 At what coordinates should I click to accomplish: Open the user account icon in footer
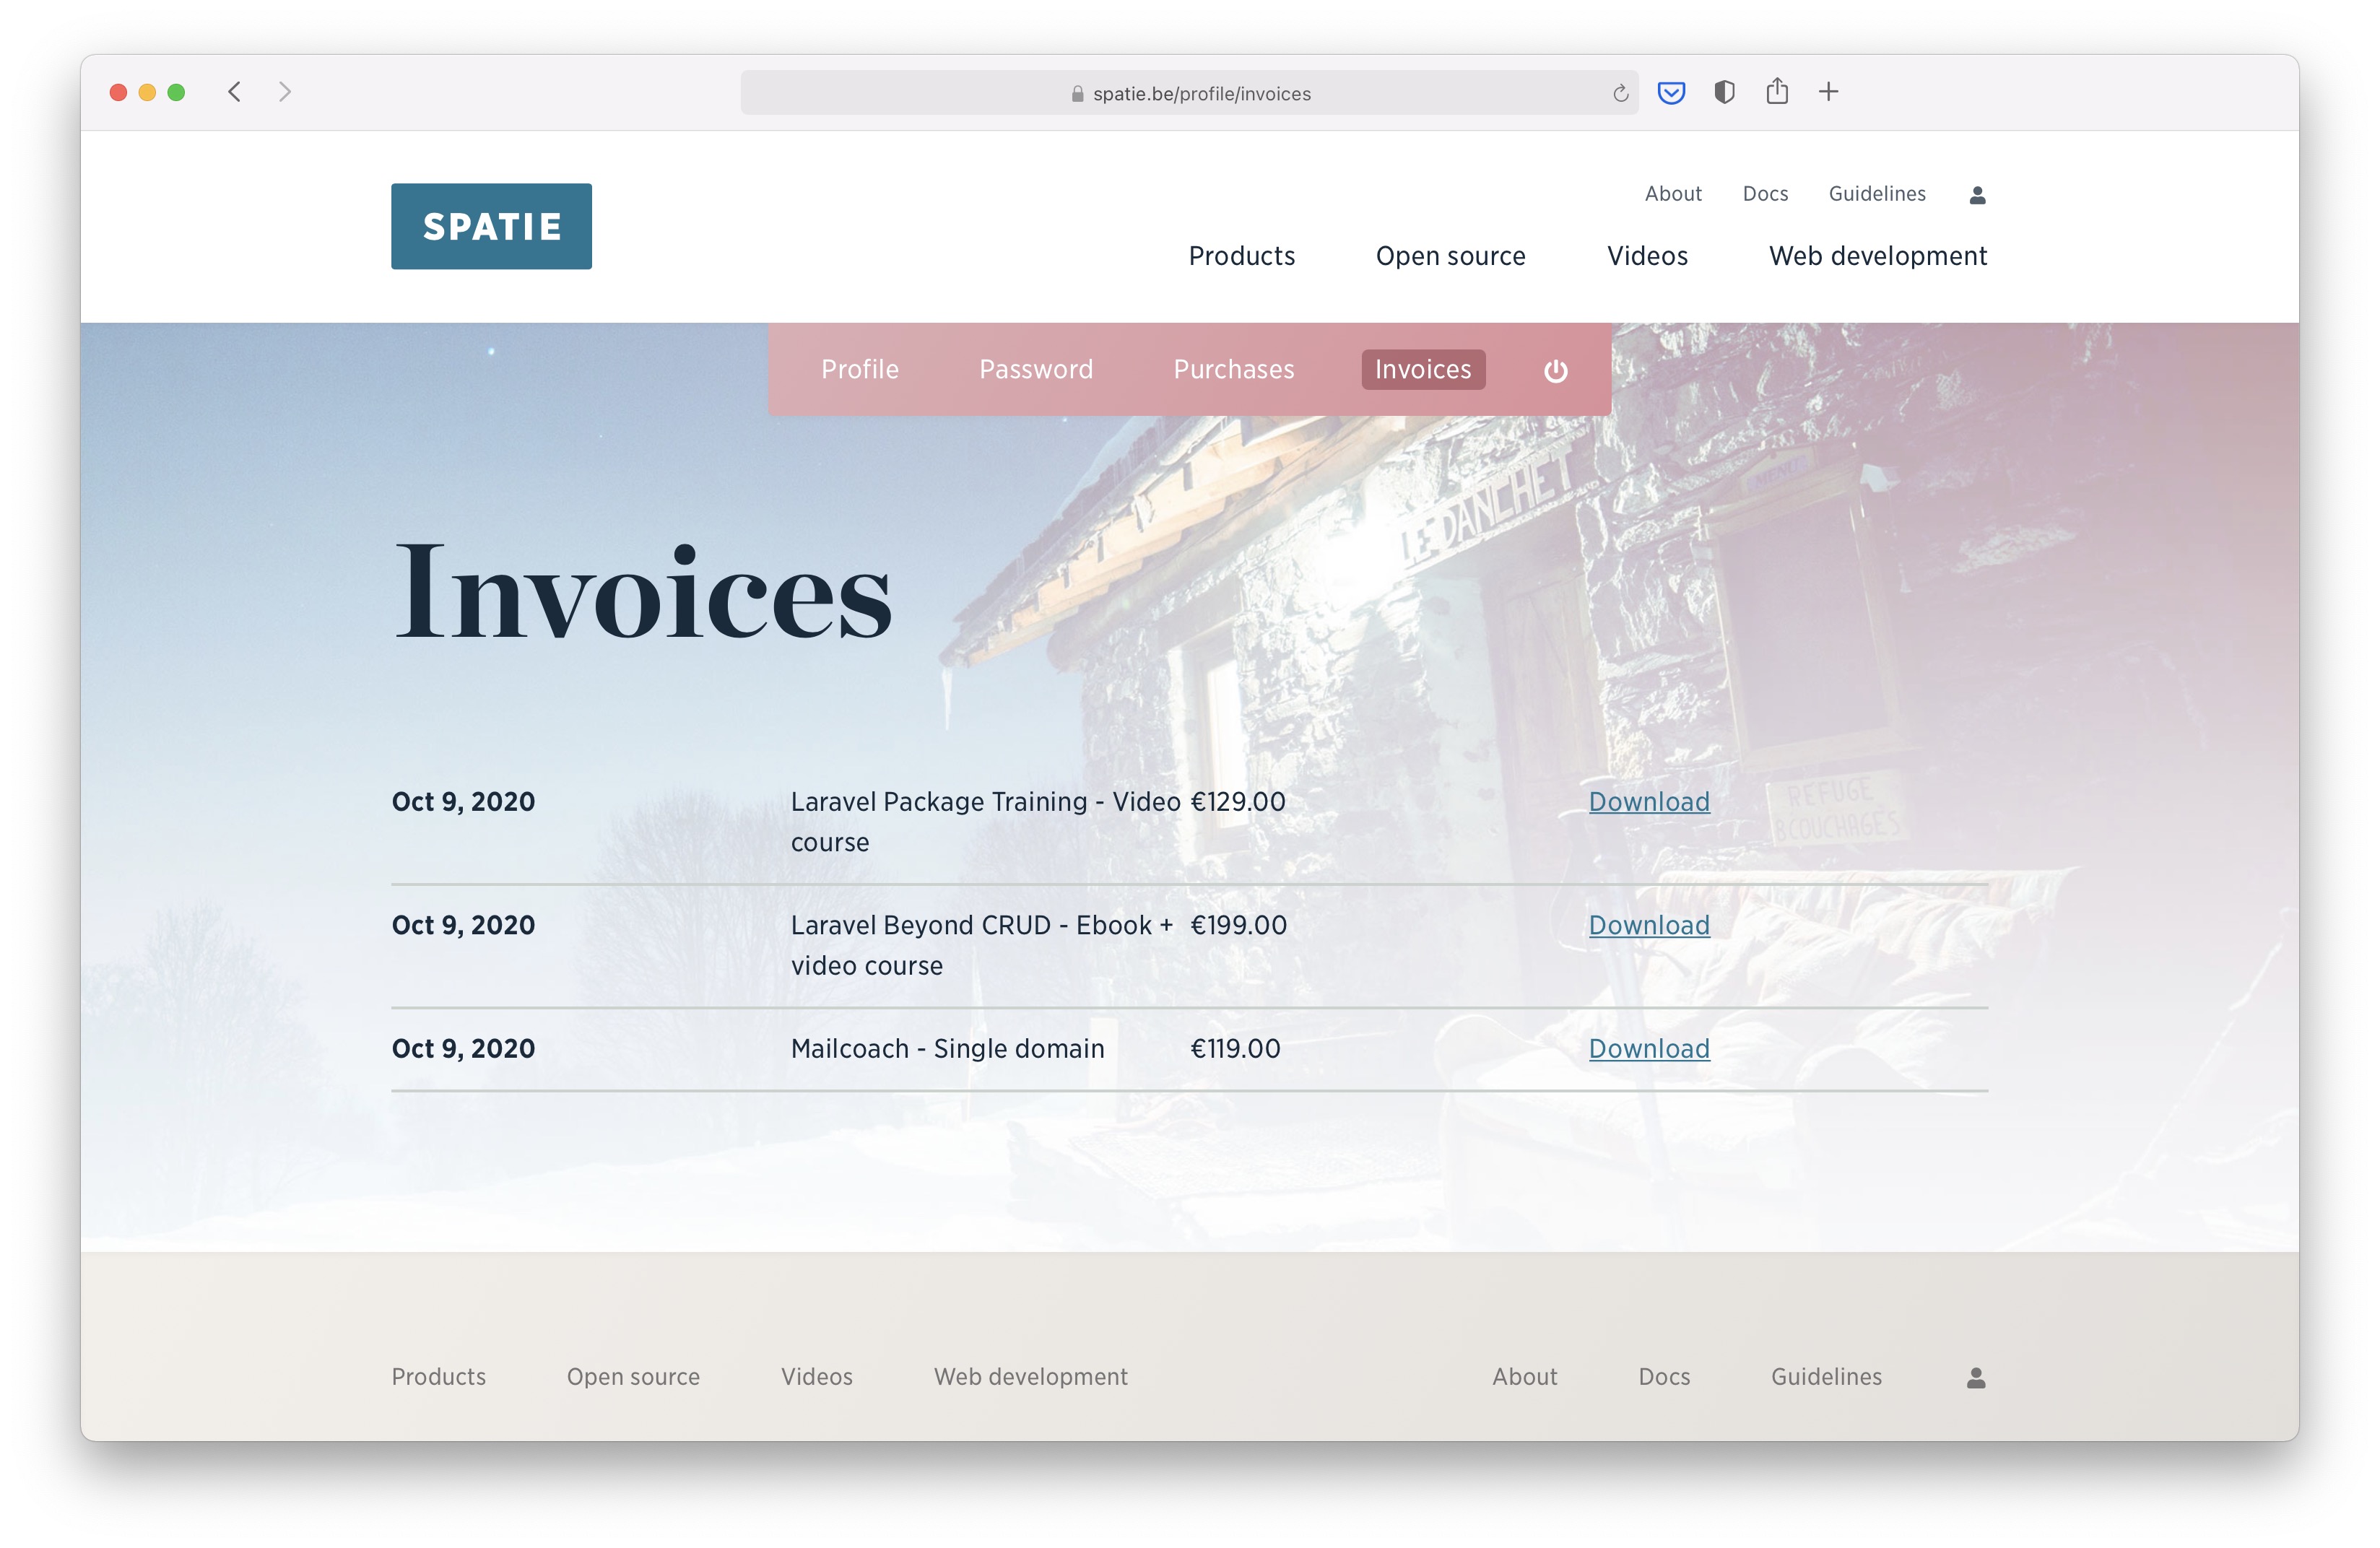1976,1377
